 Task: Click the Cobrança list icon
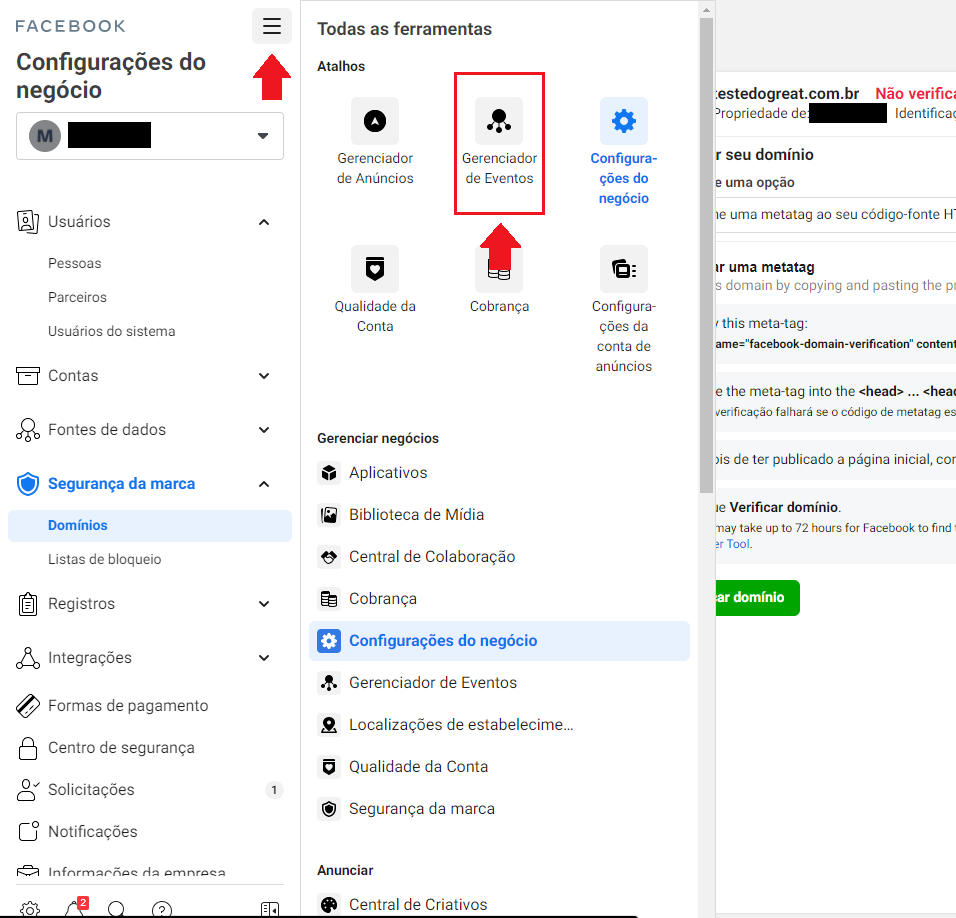329,599
